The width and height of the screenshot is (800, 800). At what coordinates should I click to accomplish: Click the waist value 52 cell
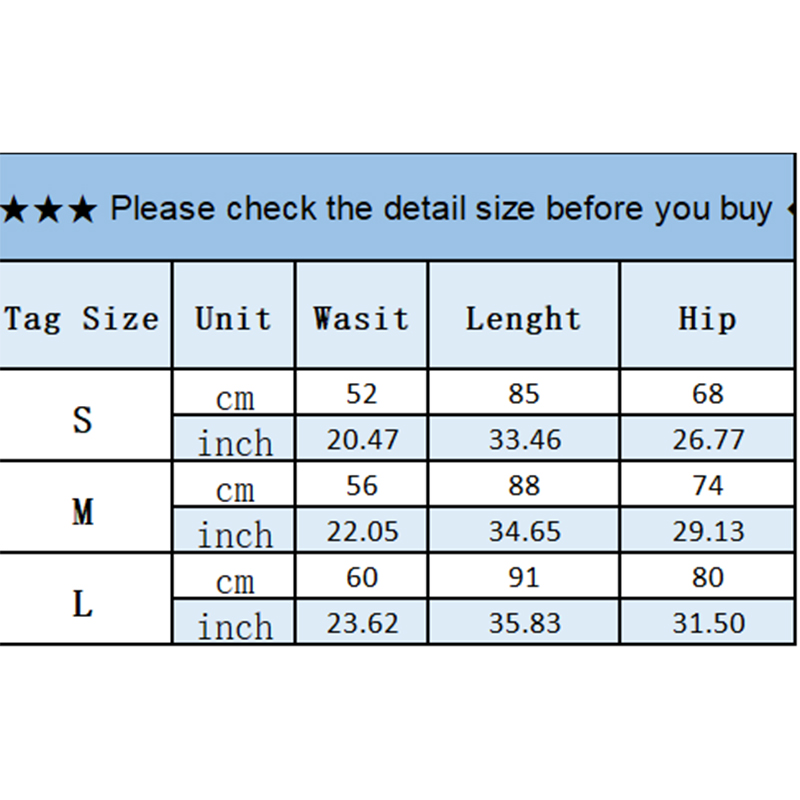point(361,394)
